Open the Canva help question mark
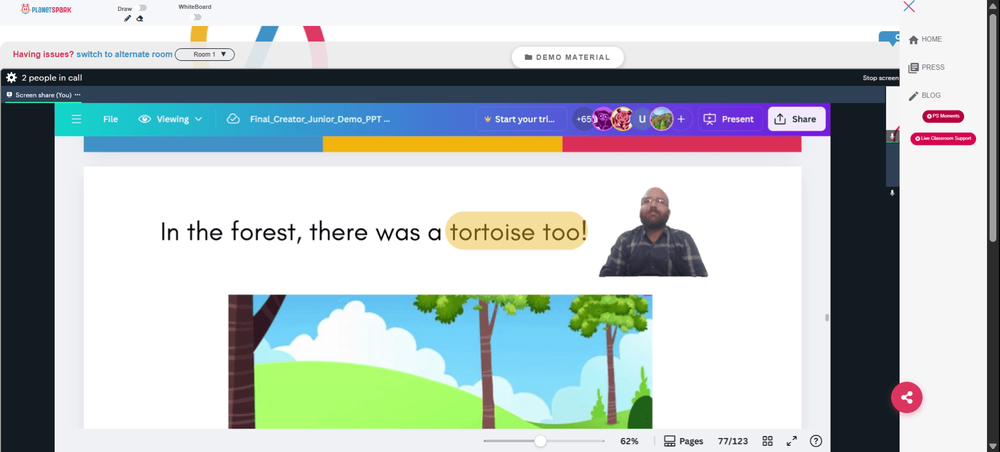The image size is (1000, 452). [816, 441]
